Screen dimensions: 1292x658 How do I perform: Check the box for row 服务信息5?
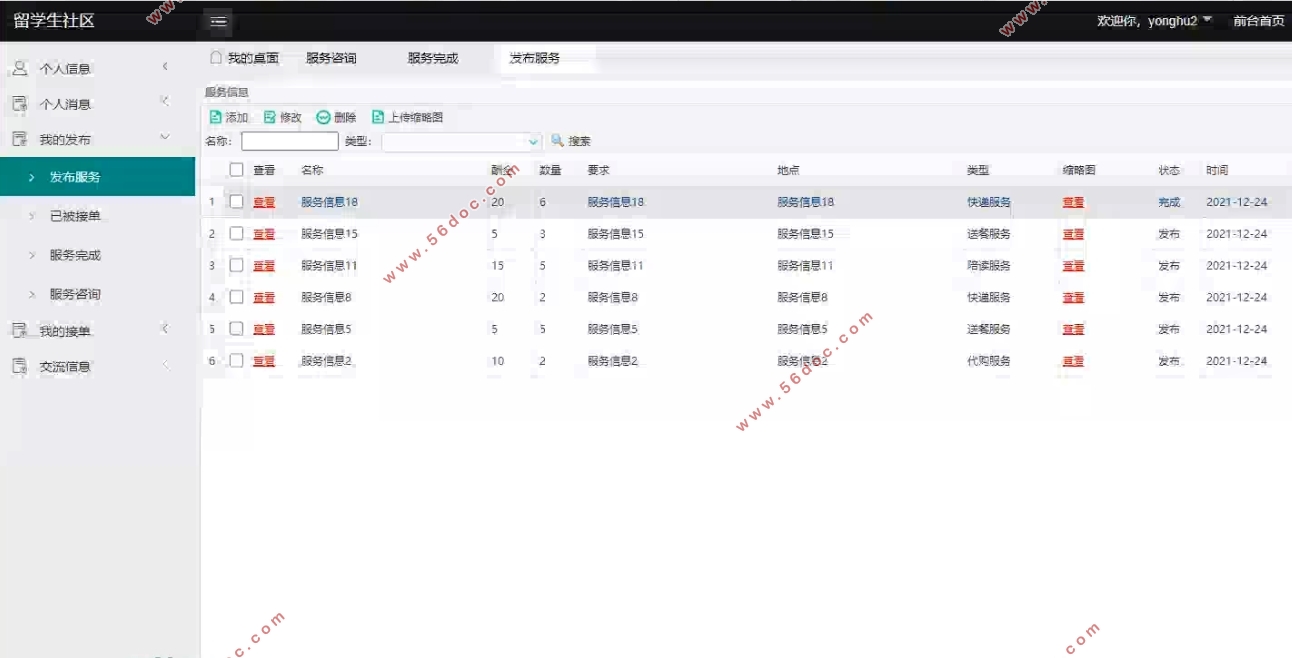(x=236, y=328)
